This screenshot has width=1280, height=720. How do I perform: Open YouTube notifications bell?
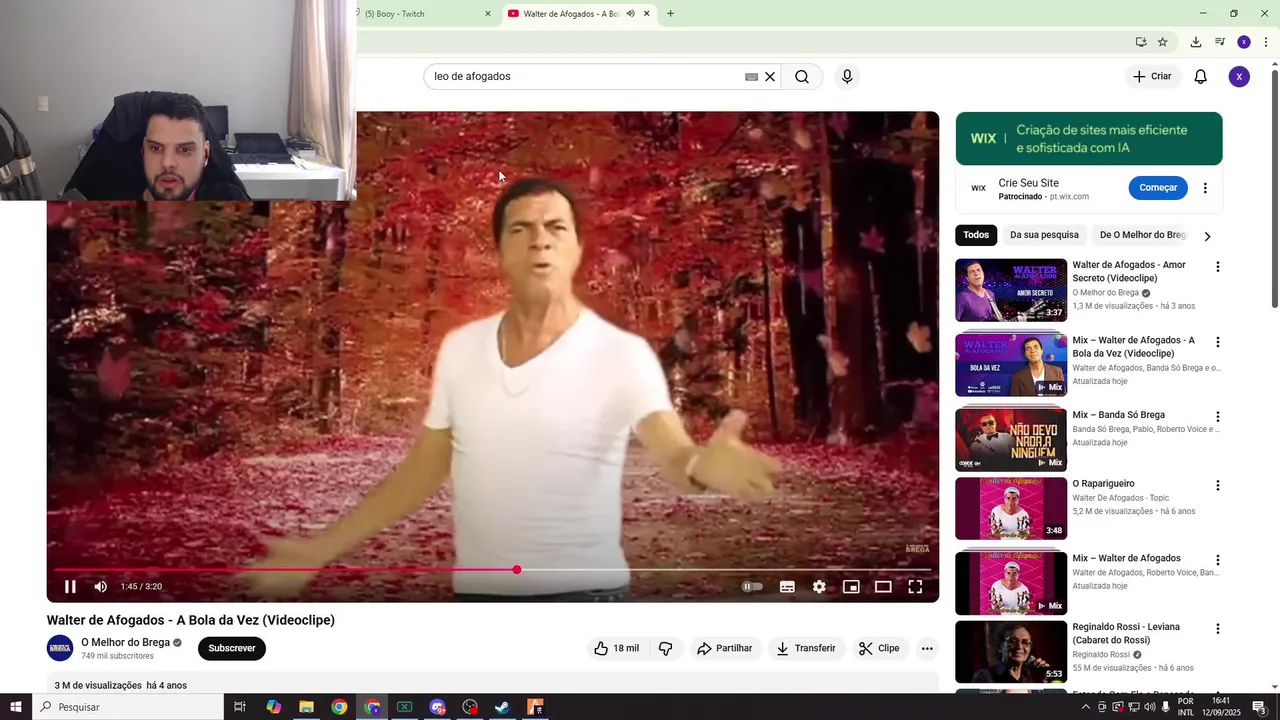coord(1201,77)
